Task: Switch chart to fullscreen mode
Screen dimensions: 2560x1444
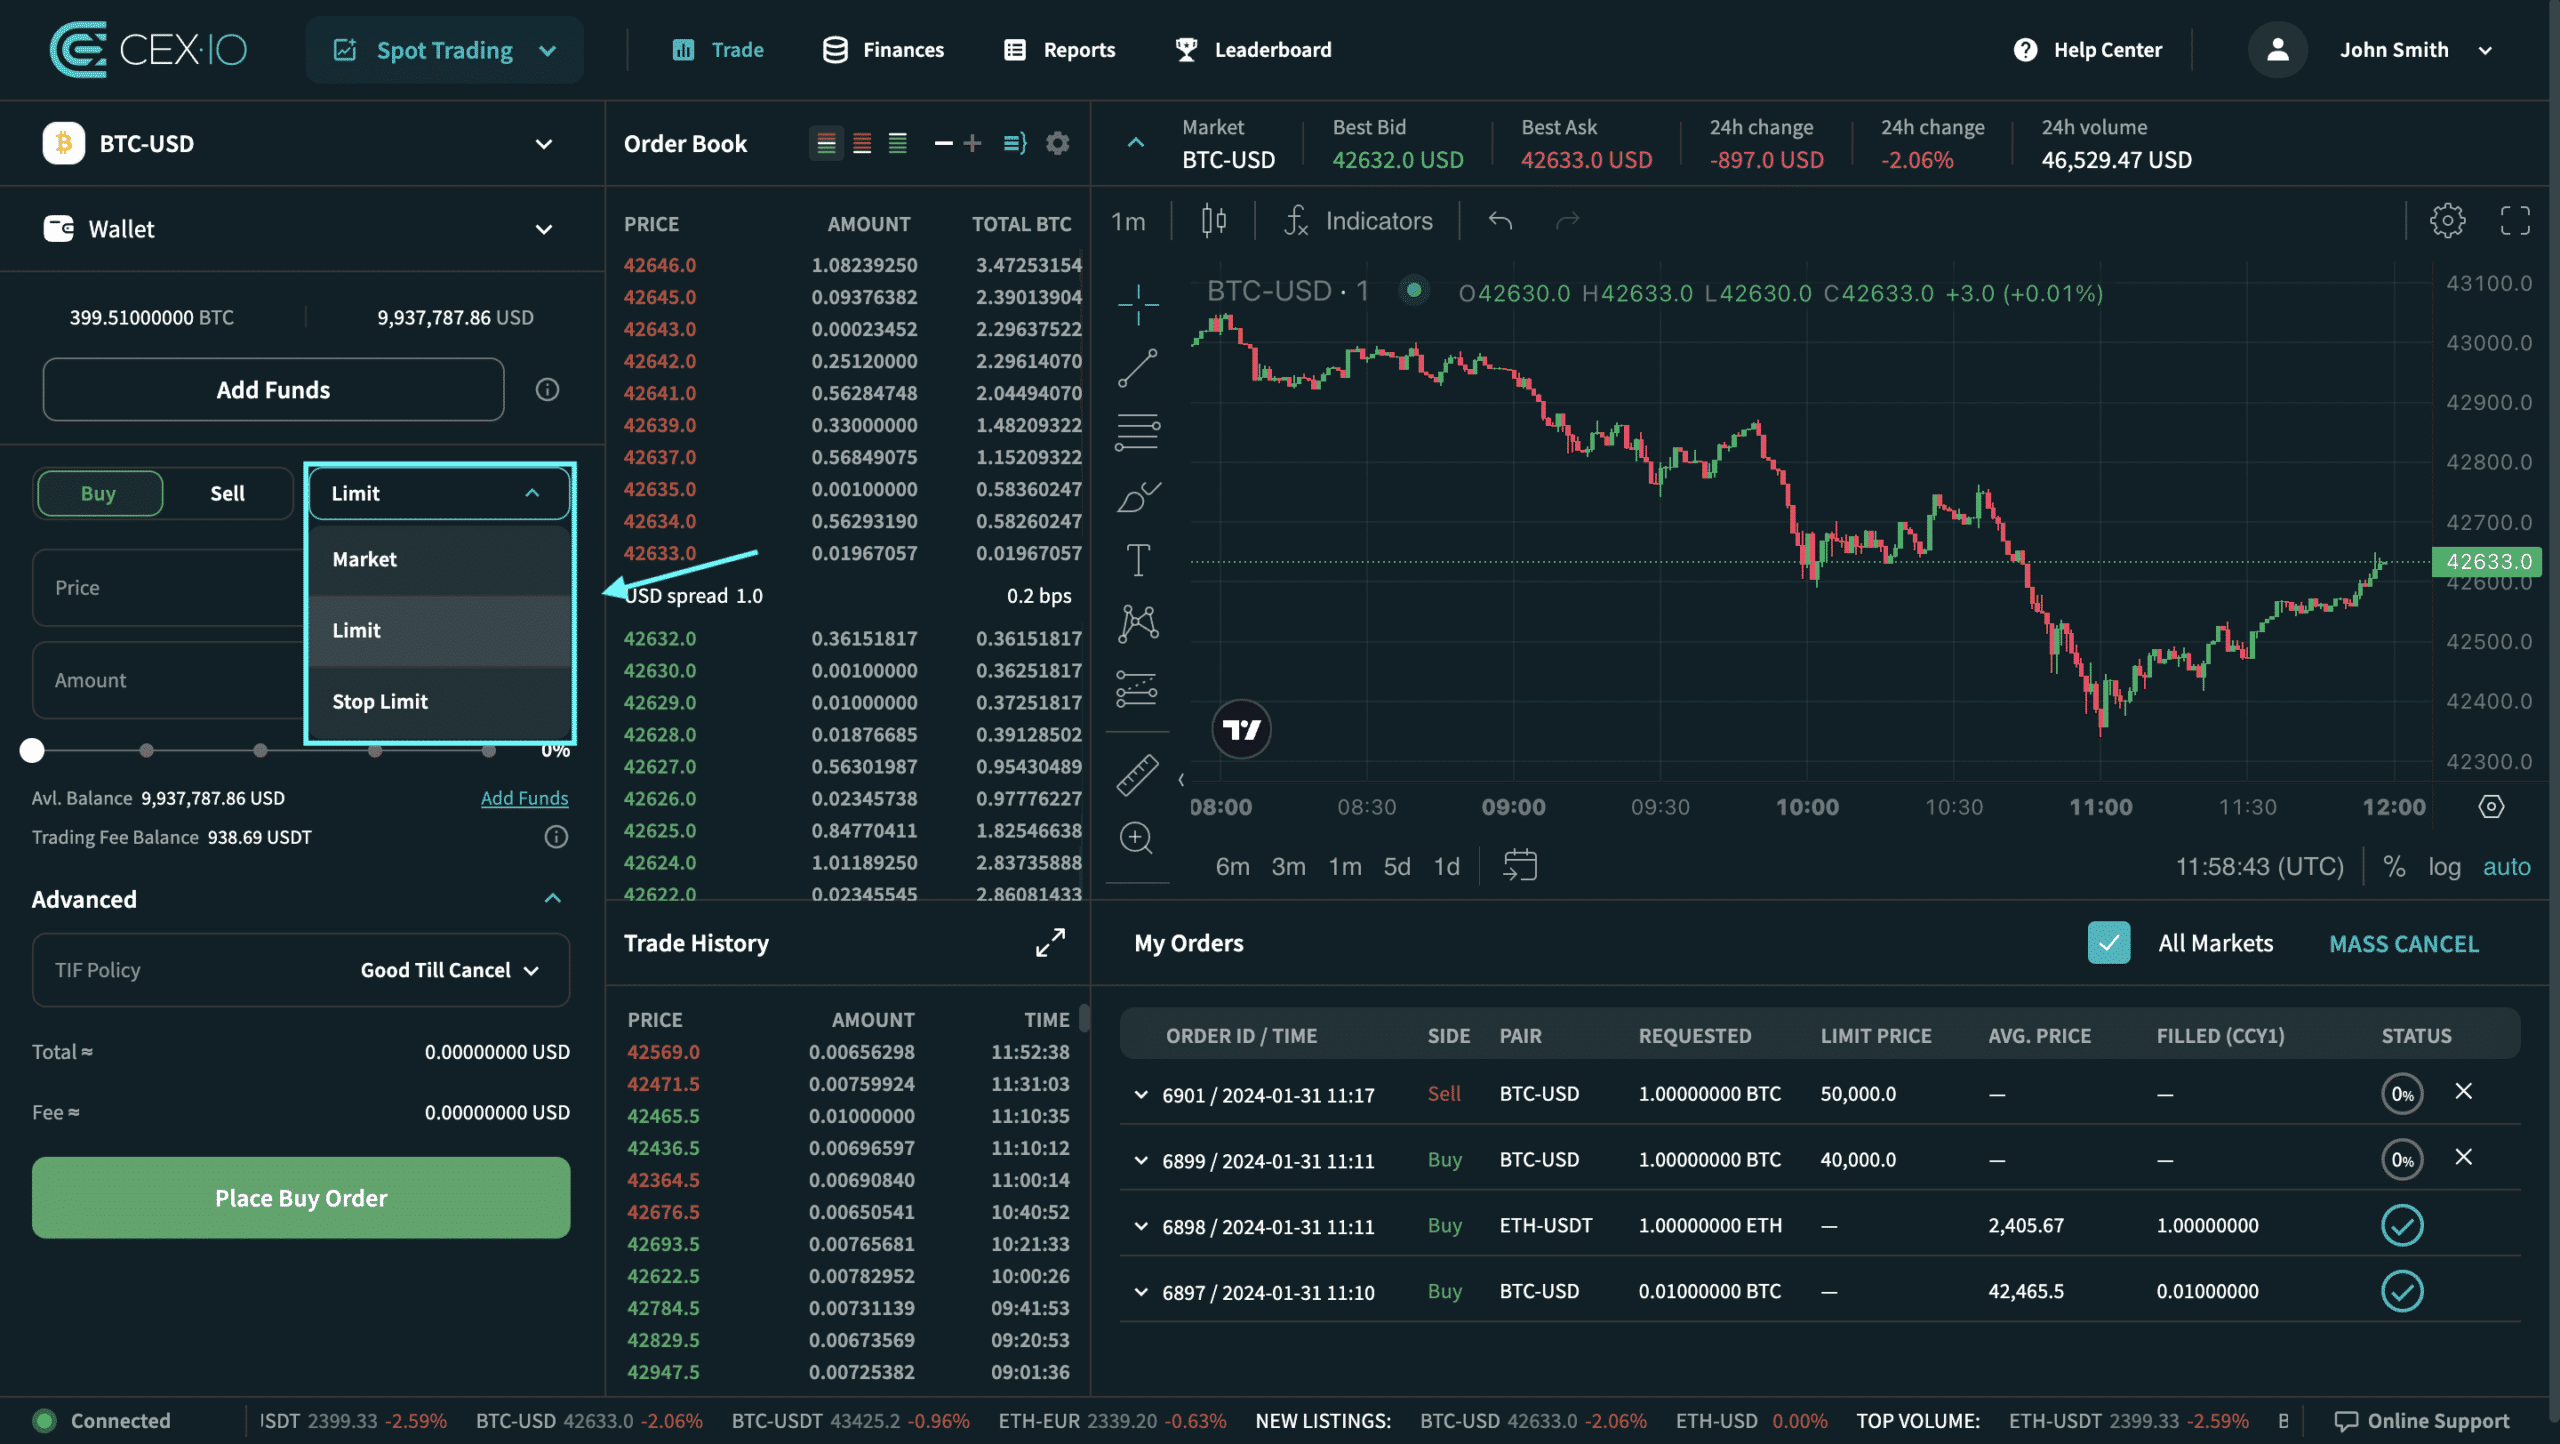Action: (2514, 220)
